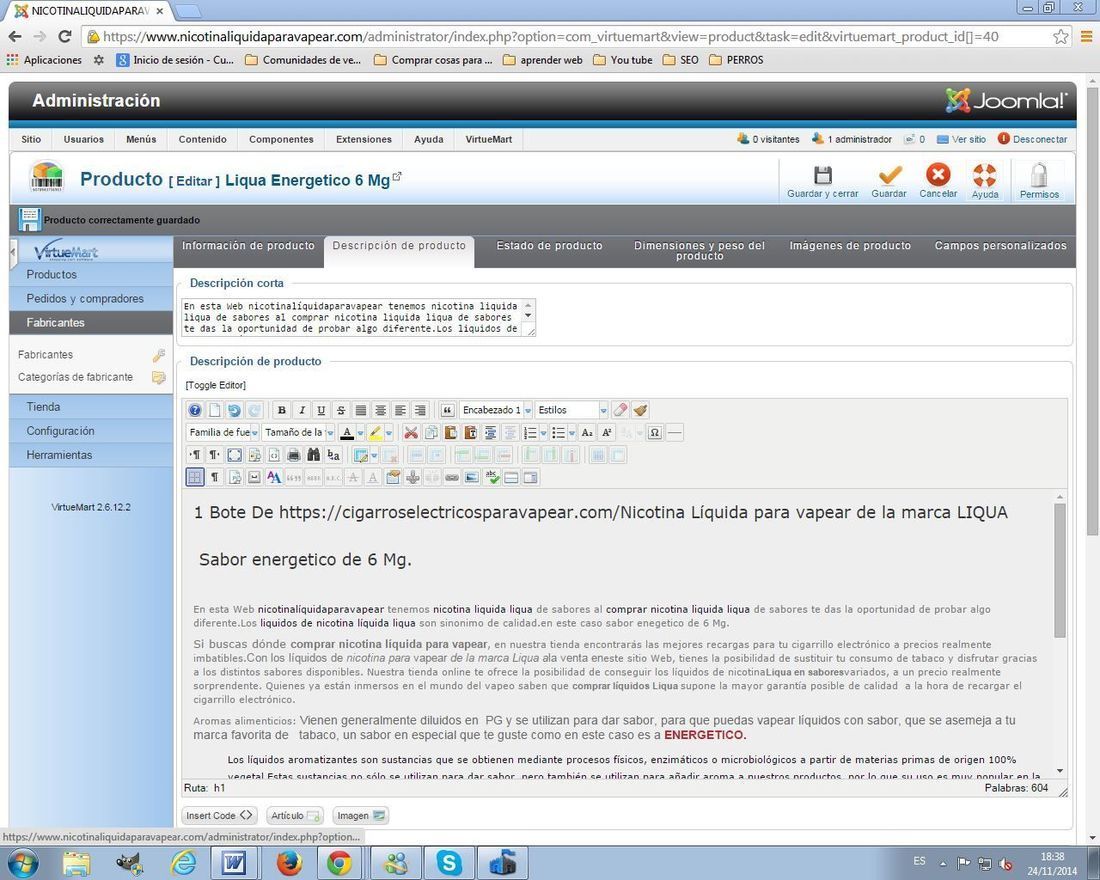Open search with the binoculars icon
The width and height of the screenshot is (1100, 880).
click(314, 455)
